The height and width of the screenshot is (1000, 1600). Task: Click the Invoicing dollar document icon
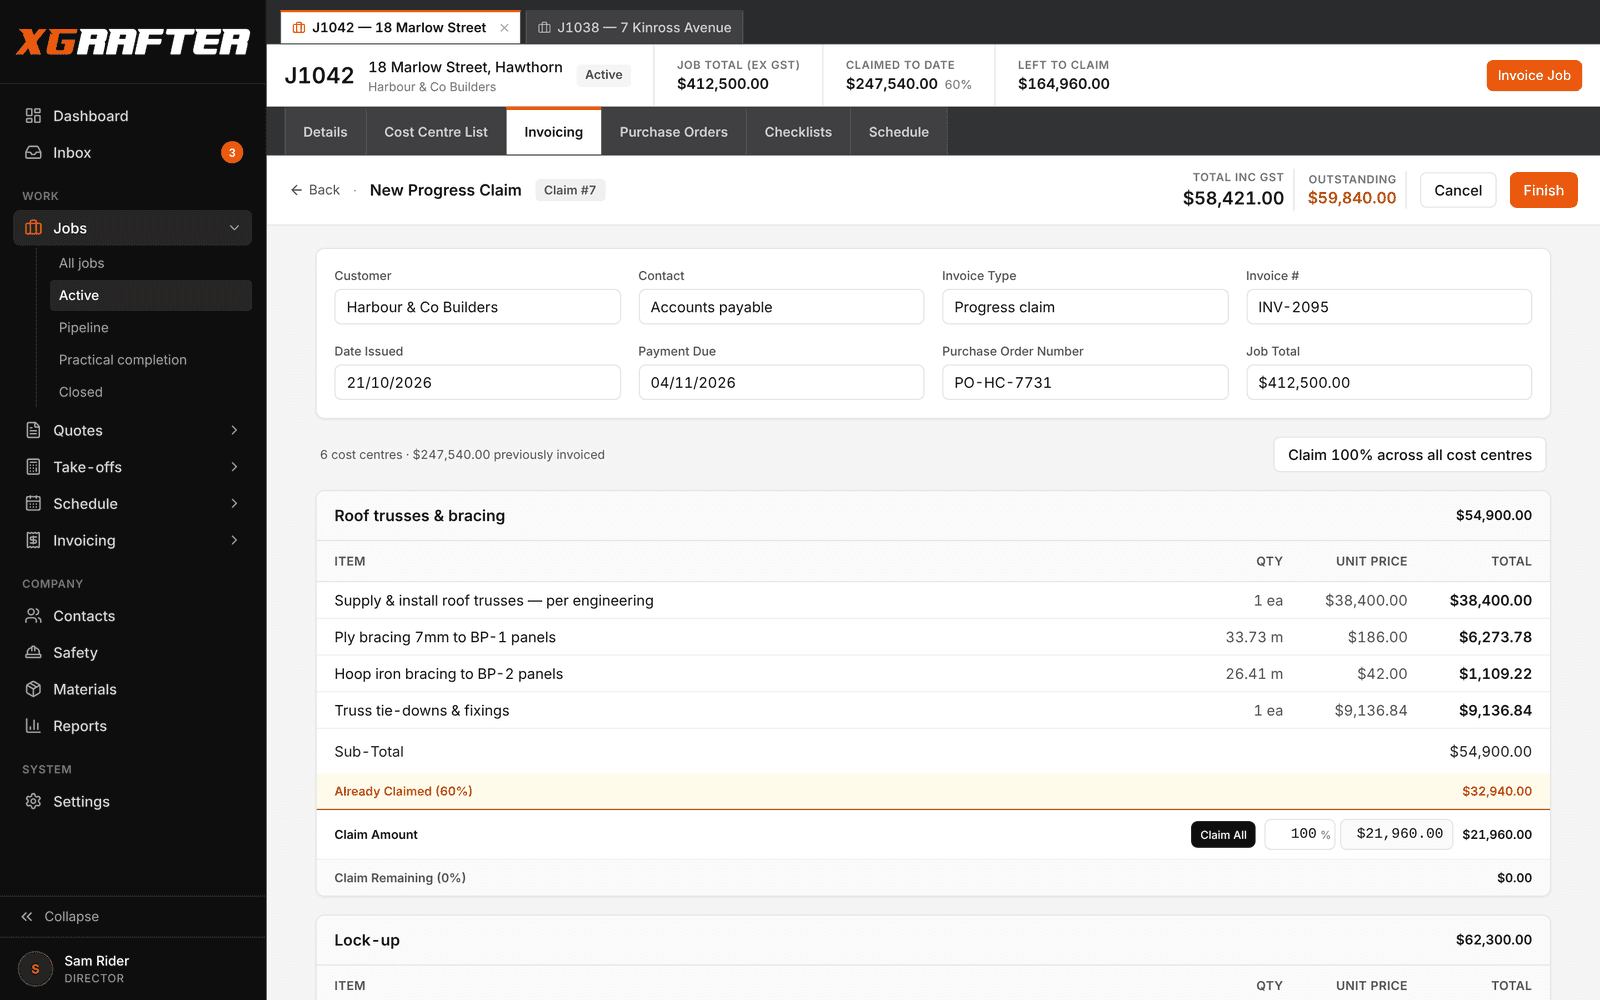pos(33,540)
